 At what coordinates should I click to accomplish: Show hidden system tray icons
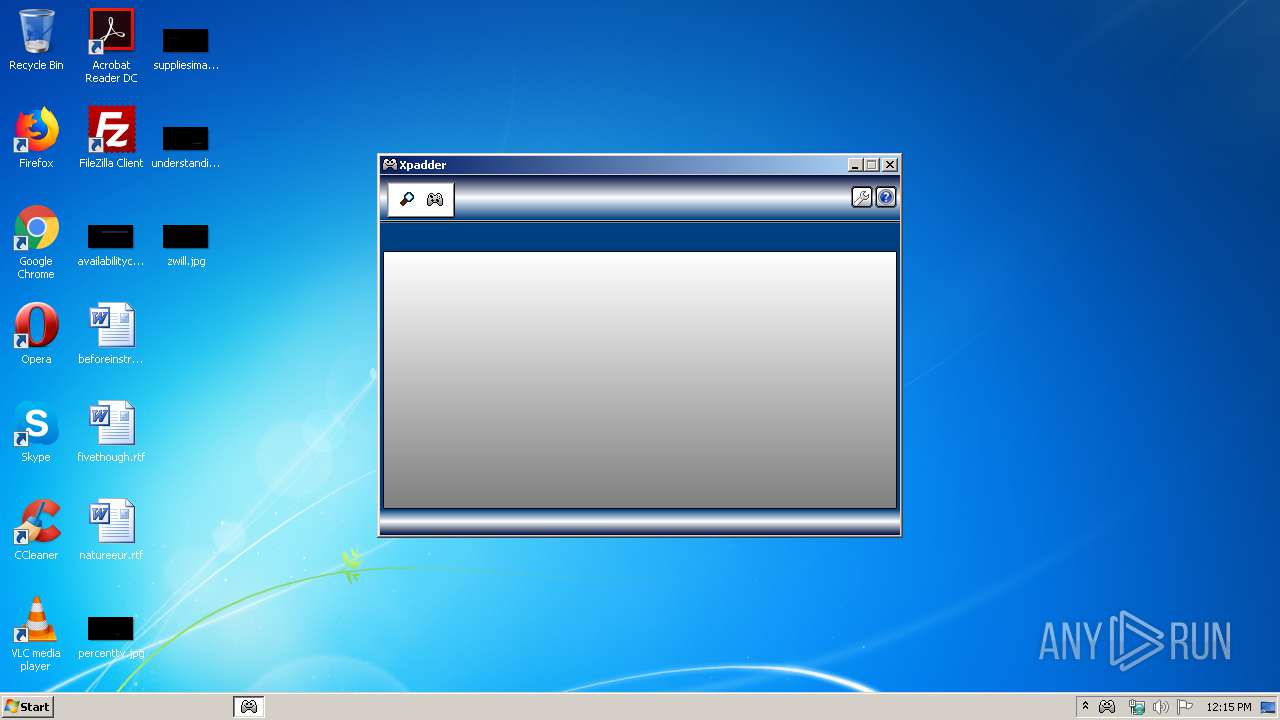[1085, 706]
